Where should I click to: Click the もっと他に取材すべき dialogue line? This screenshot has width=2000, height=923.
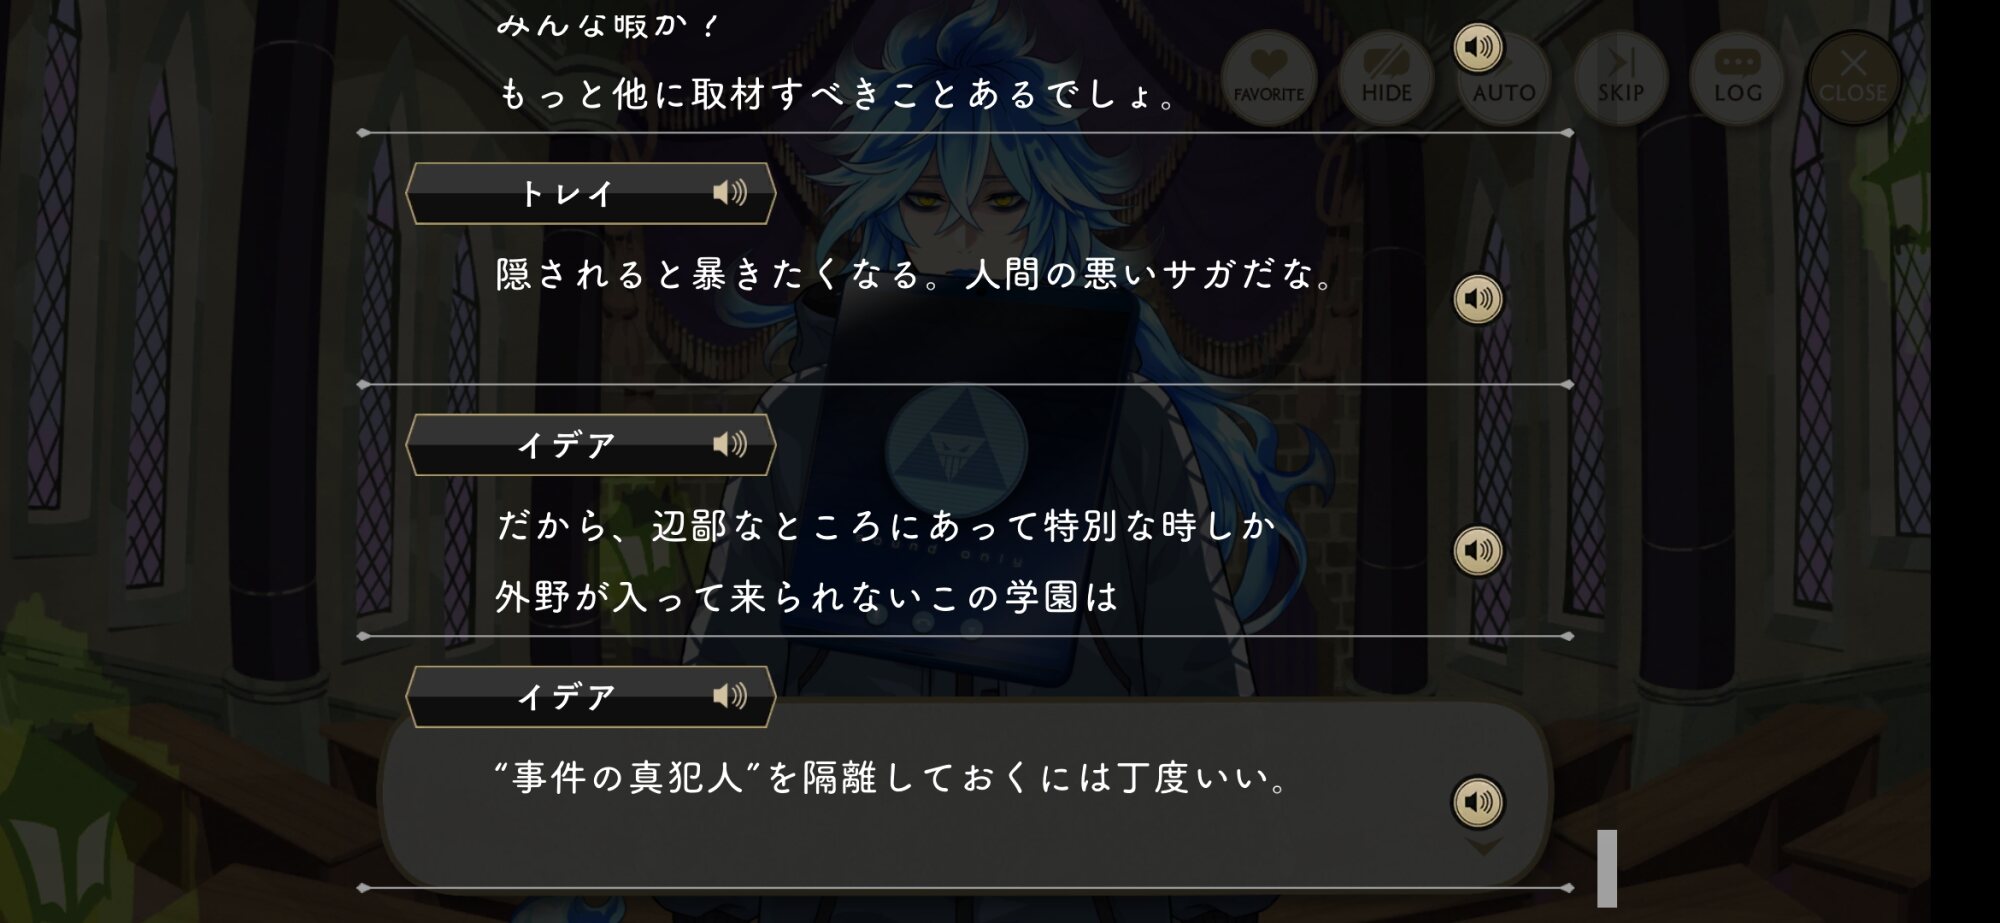[x=838, y=94]
